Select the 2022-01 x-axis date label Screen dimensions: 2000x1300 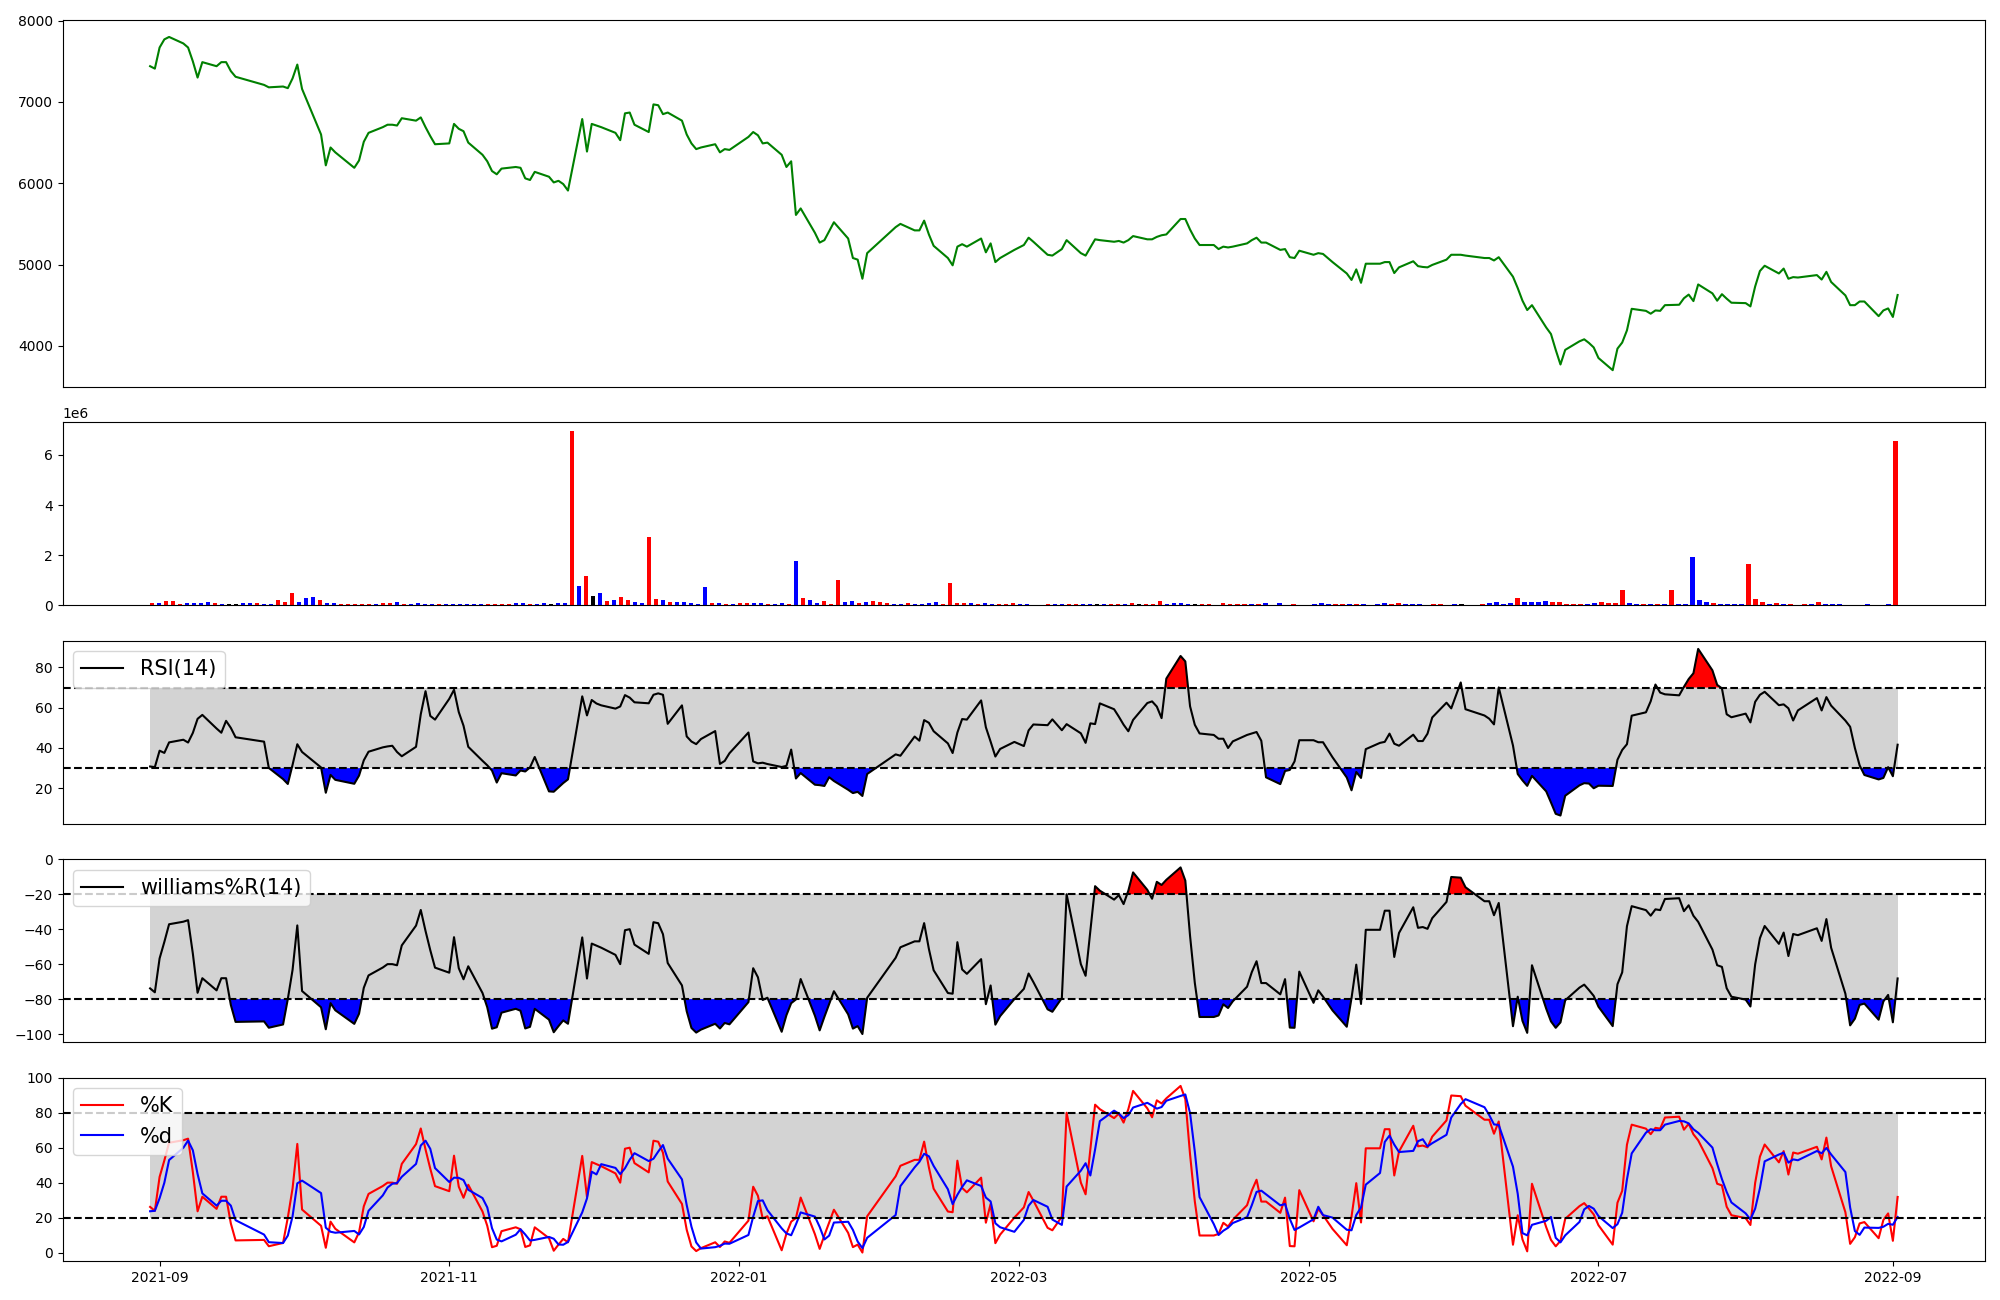point(739,1277)
